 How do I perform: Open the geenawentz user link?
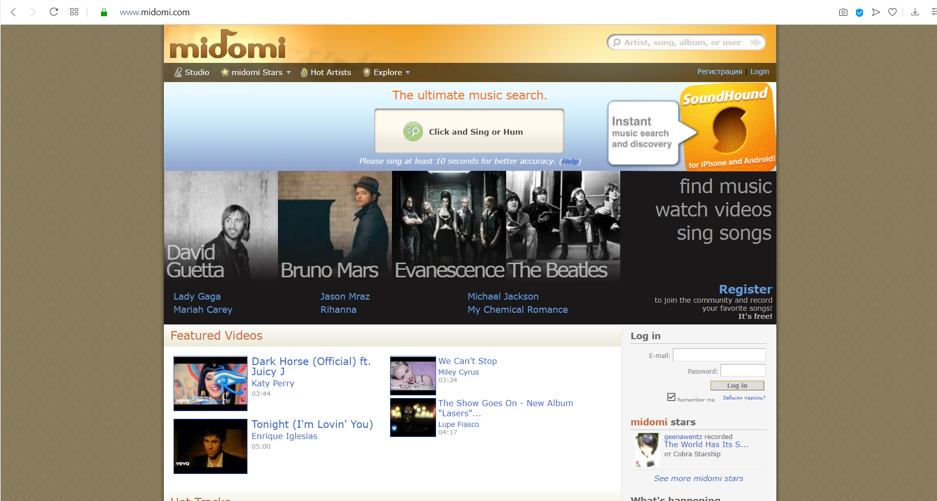pos(681,436)
